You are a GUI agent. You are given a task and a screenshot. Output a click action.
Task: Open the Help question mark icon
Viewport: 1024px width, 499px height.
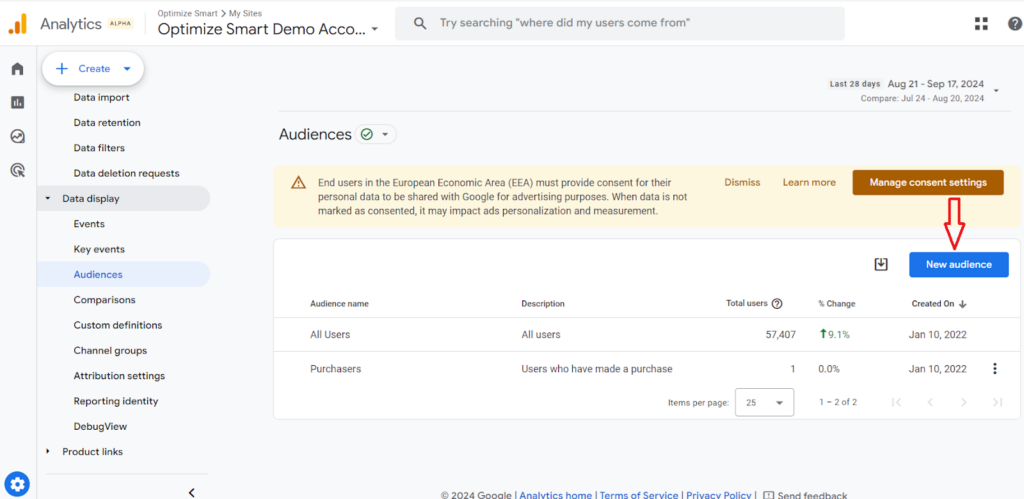coord(1014,24)
